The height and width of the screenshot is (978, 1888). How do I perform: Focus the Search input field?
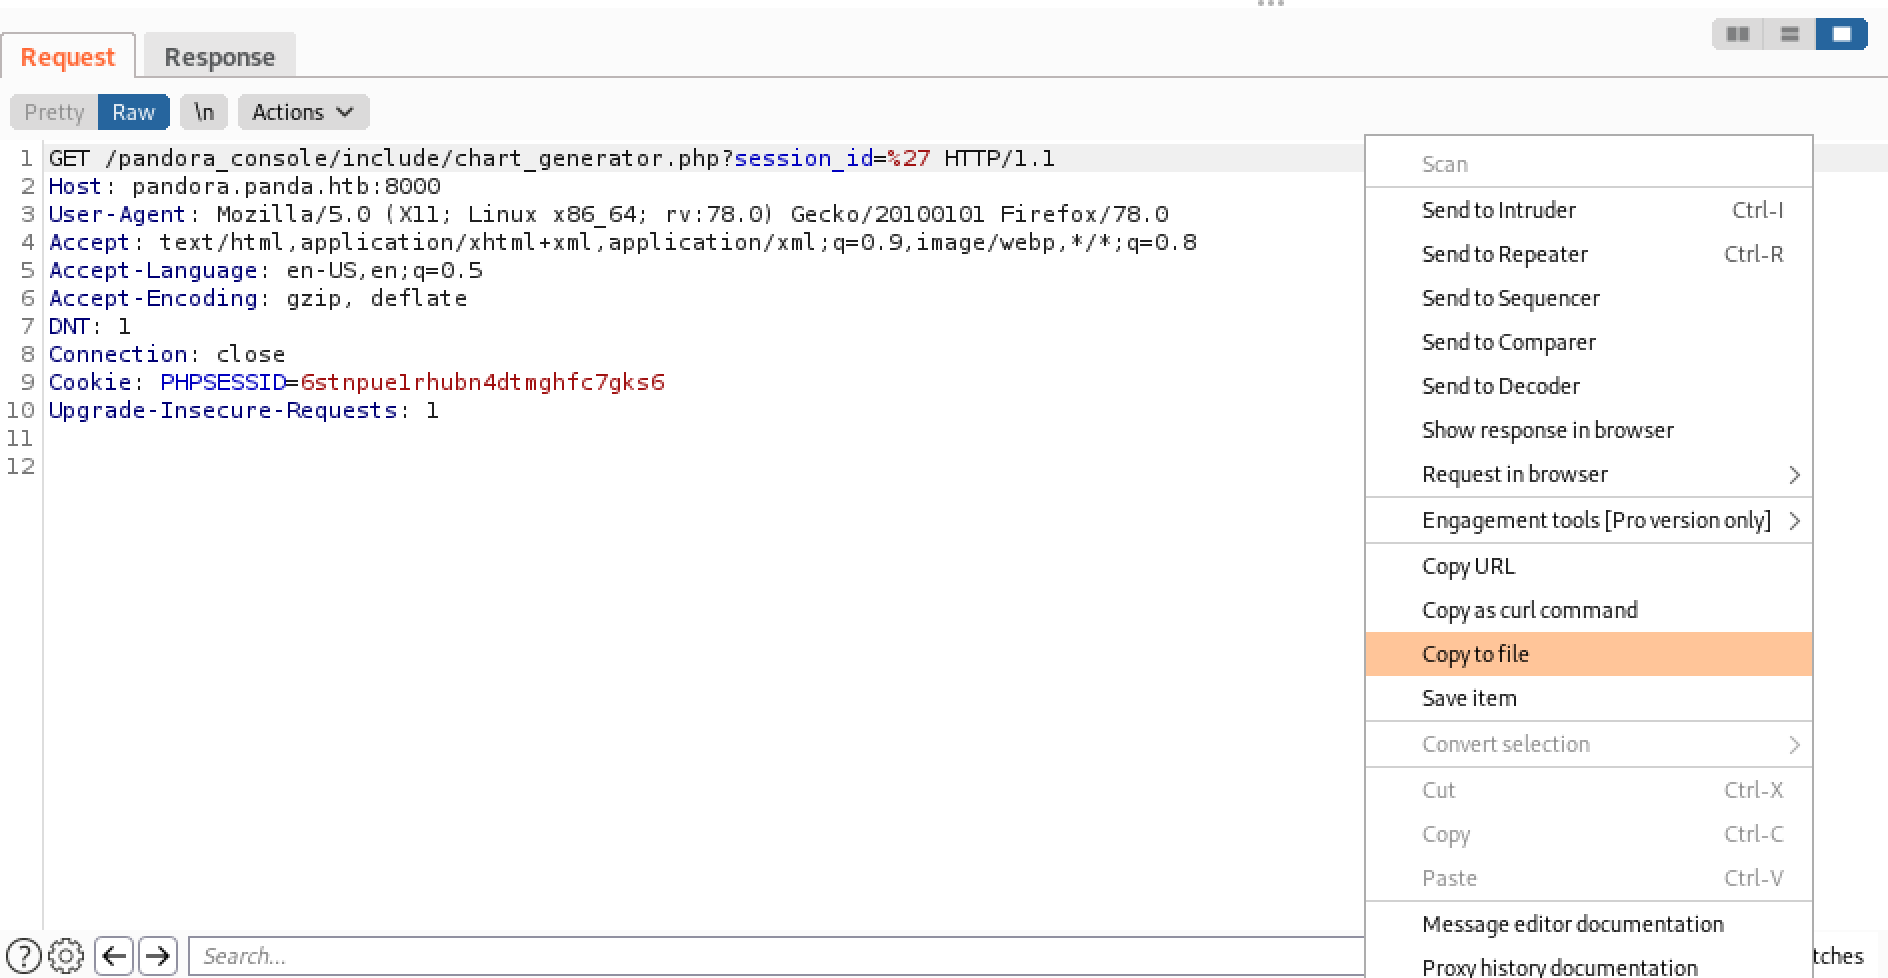776,956
